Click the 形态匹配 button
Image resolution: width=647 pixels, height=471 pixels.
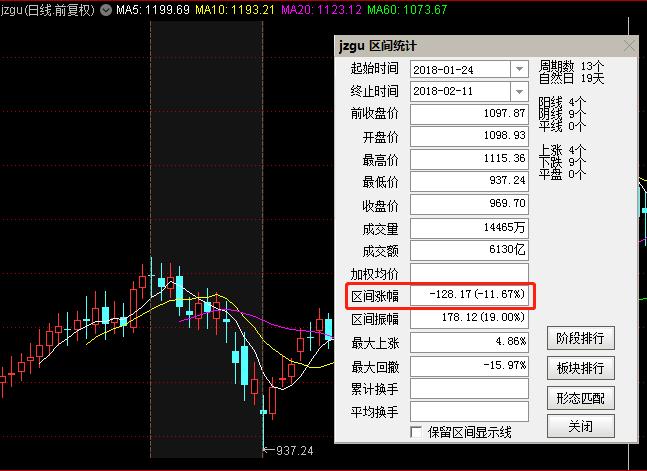click(581, 398)
